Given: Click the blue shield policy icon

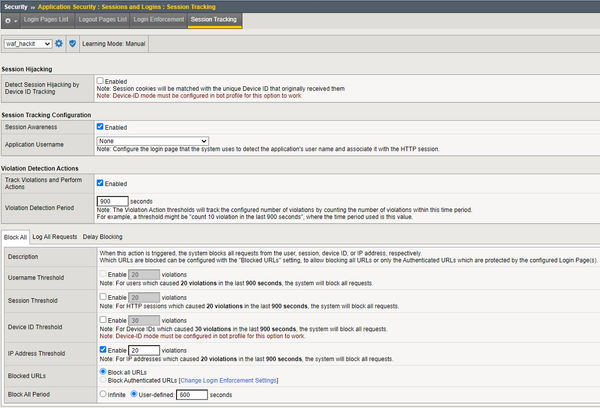Looking at the screenshot, I should [x=72, y=44].
